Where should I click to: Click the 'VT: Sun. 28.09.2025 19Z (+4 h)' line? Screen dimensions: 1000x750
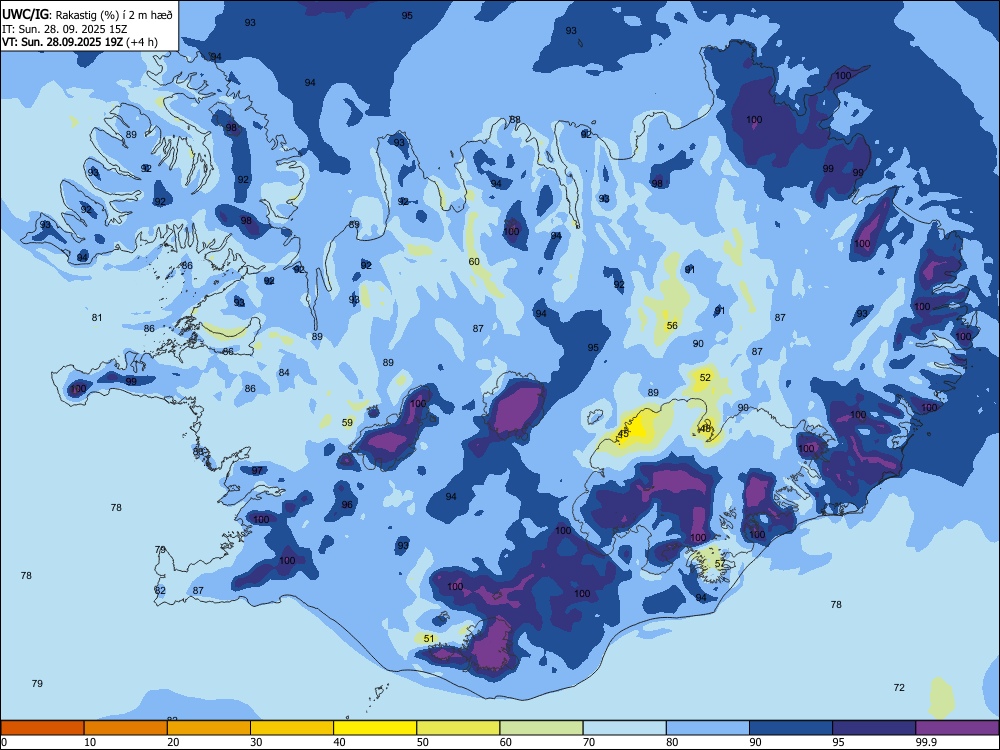click(x=80, y=42)
